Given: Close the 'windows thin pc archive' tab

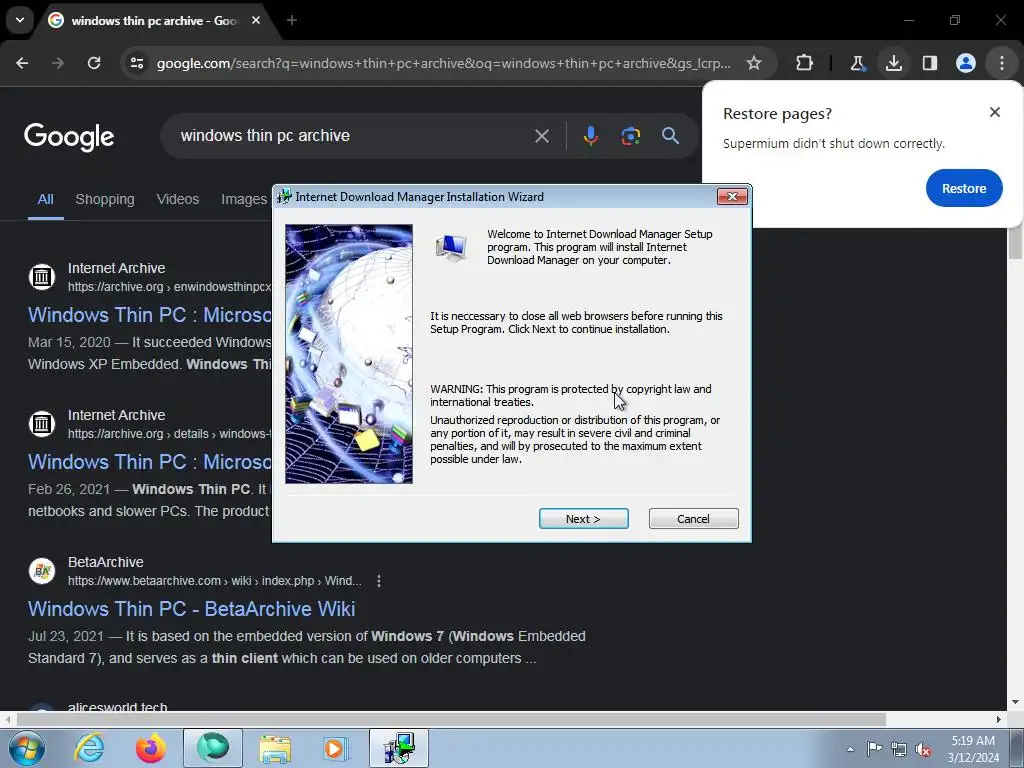Looking at the screenshot, I should (x=256, y=20).
